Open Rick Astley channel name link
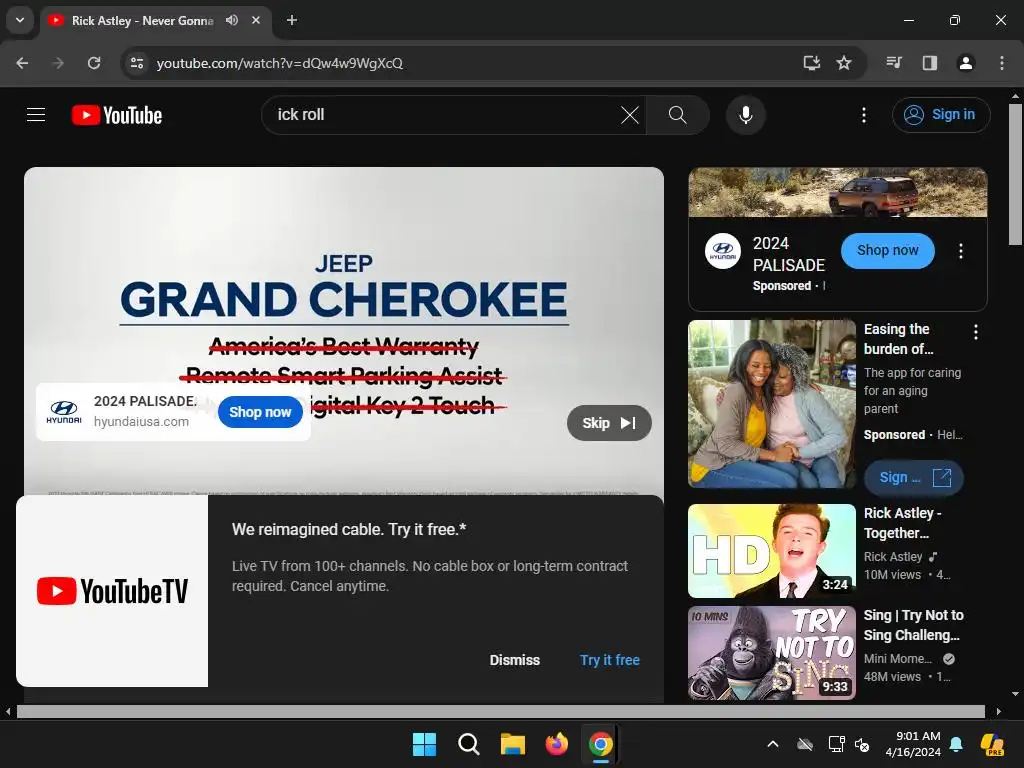 point(893,556)
